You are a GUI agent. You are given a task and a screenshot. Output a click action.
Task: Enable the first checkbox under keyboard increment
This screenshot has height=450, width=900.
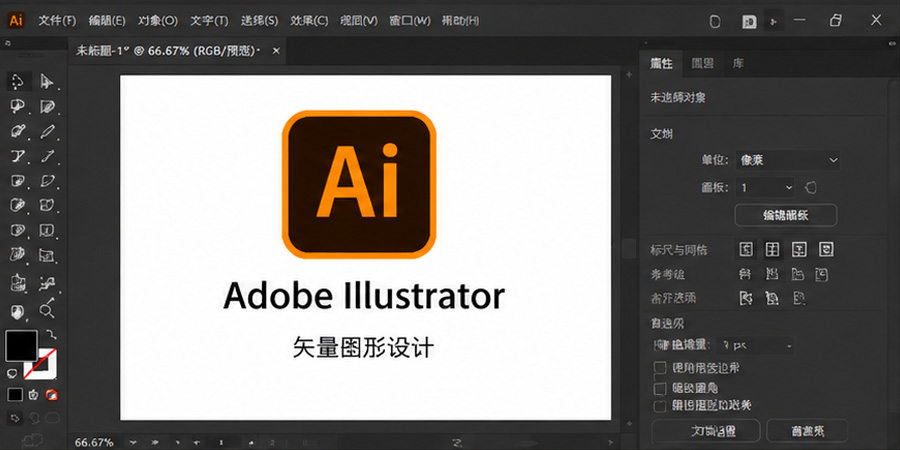(x=660, y=368)
